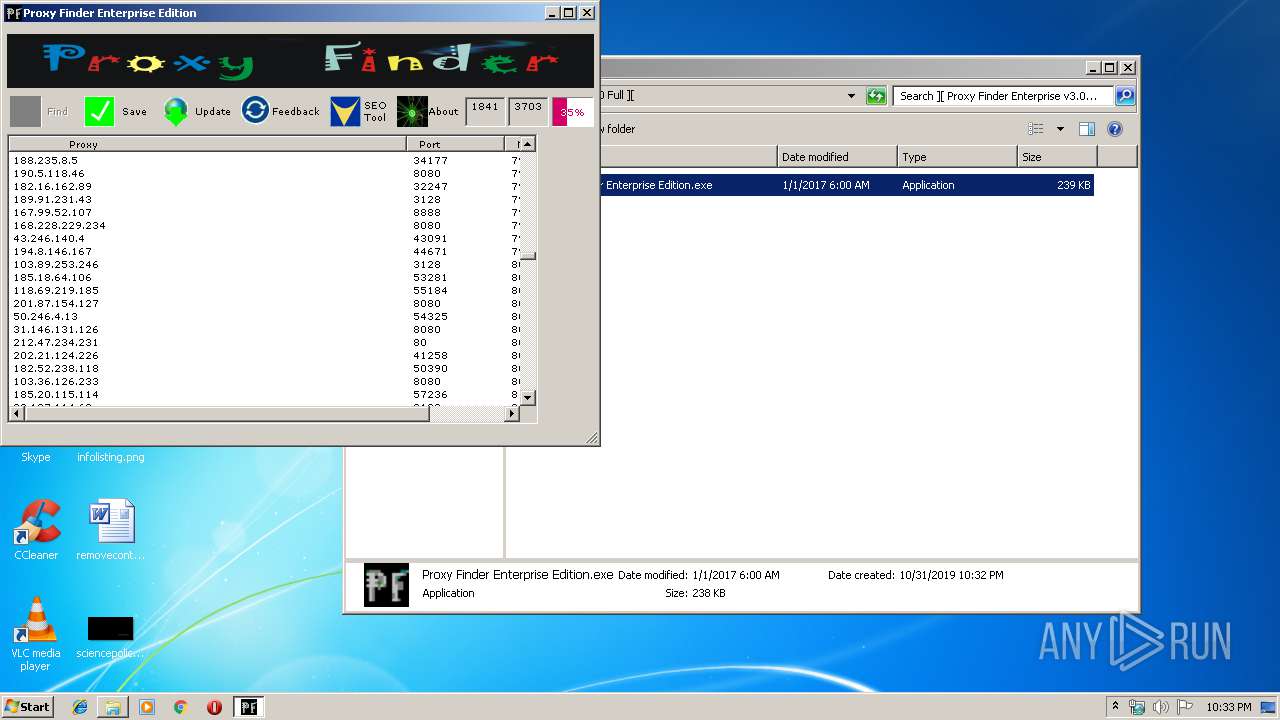Image resolution: width=1280 pixels, height=720 pixels.
Task: Select proxy row 185.18.64.106
Action: 264,277
